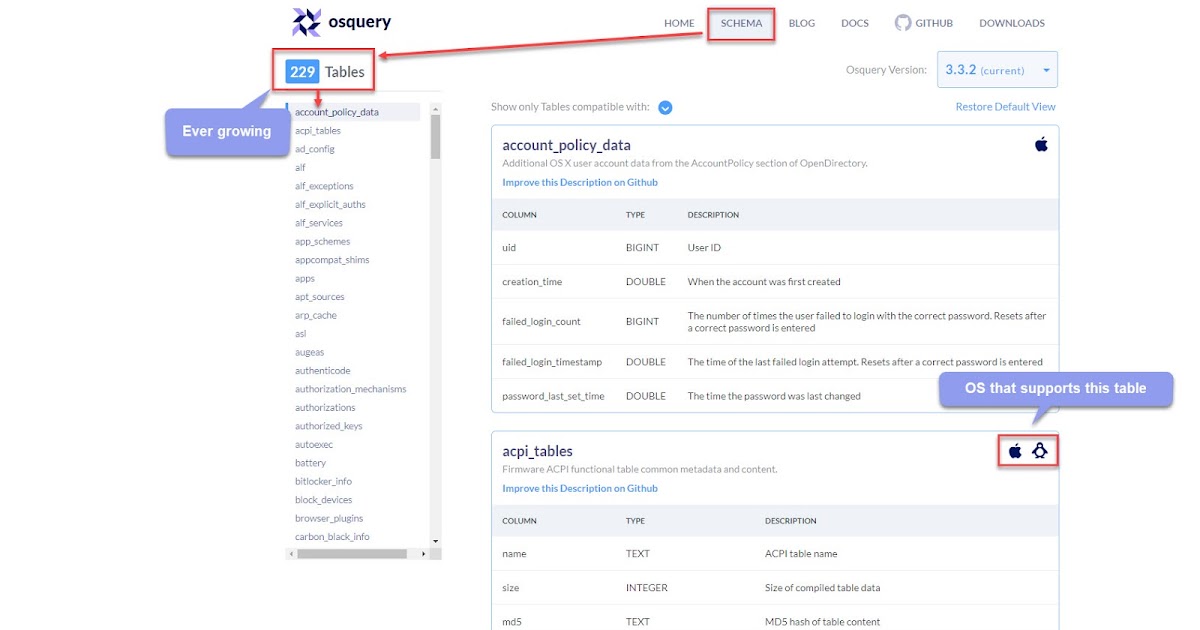Click Apple icon on account_policy_data card
Screen dimensions: 1200x630
pos(1041,145)
